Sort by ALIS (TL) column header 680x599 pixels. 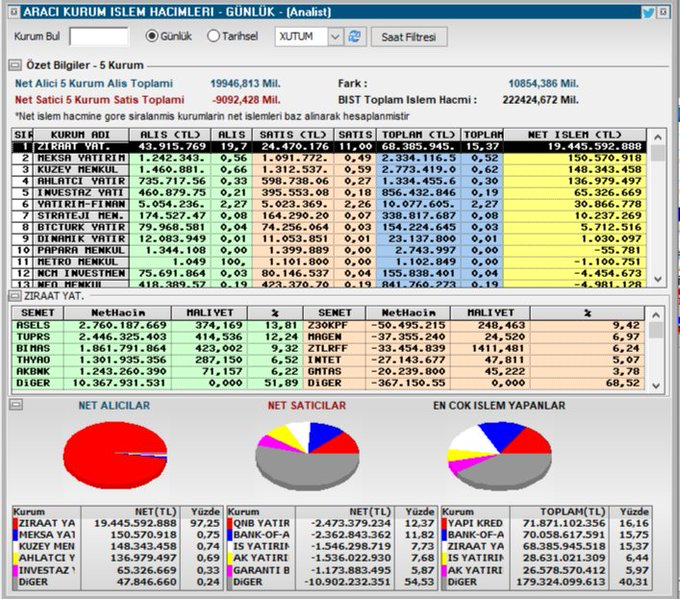(170, 134)
